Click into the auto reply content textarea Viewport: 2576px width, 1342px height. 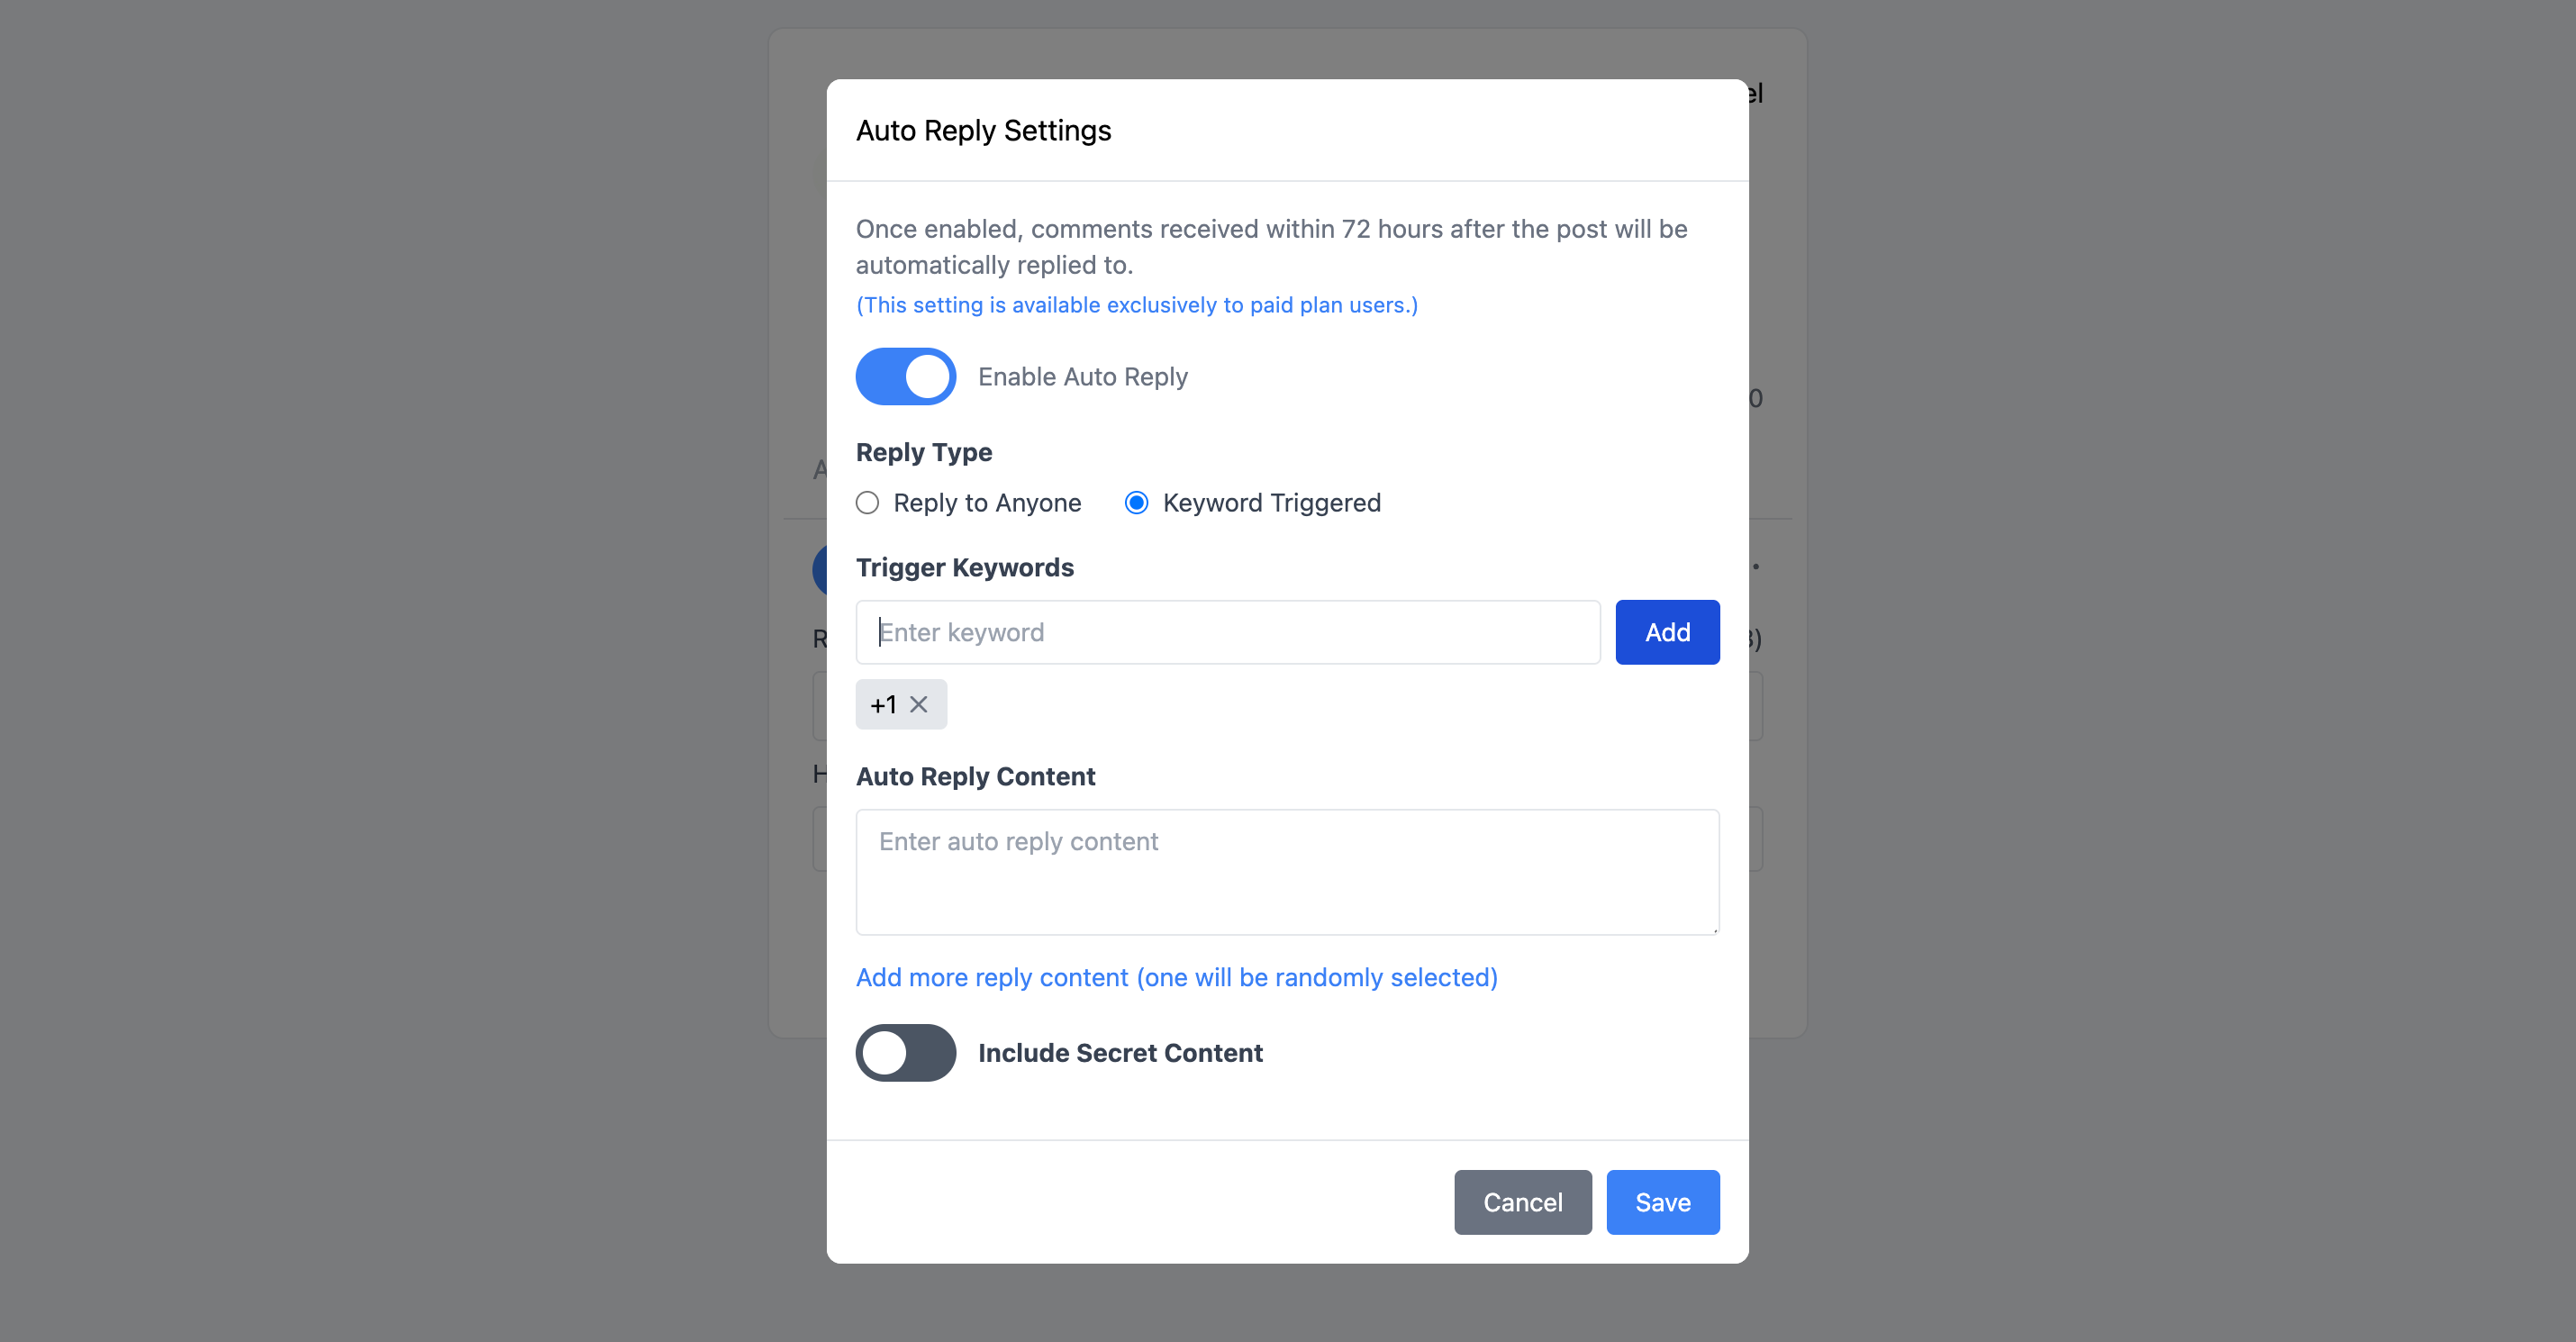[x=1287, y=872]
